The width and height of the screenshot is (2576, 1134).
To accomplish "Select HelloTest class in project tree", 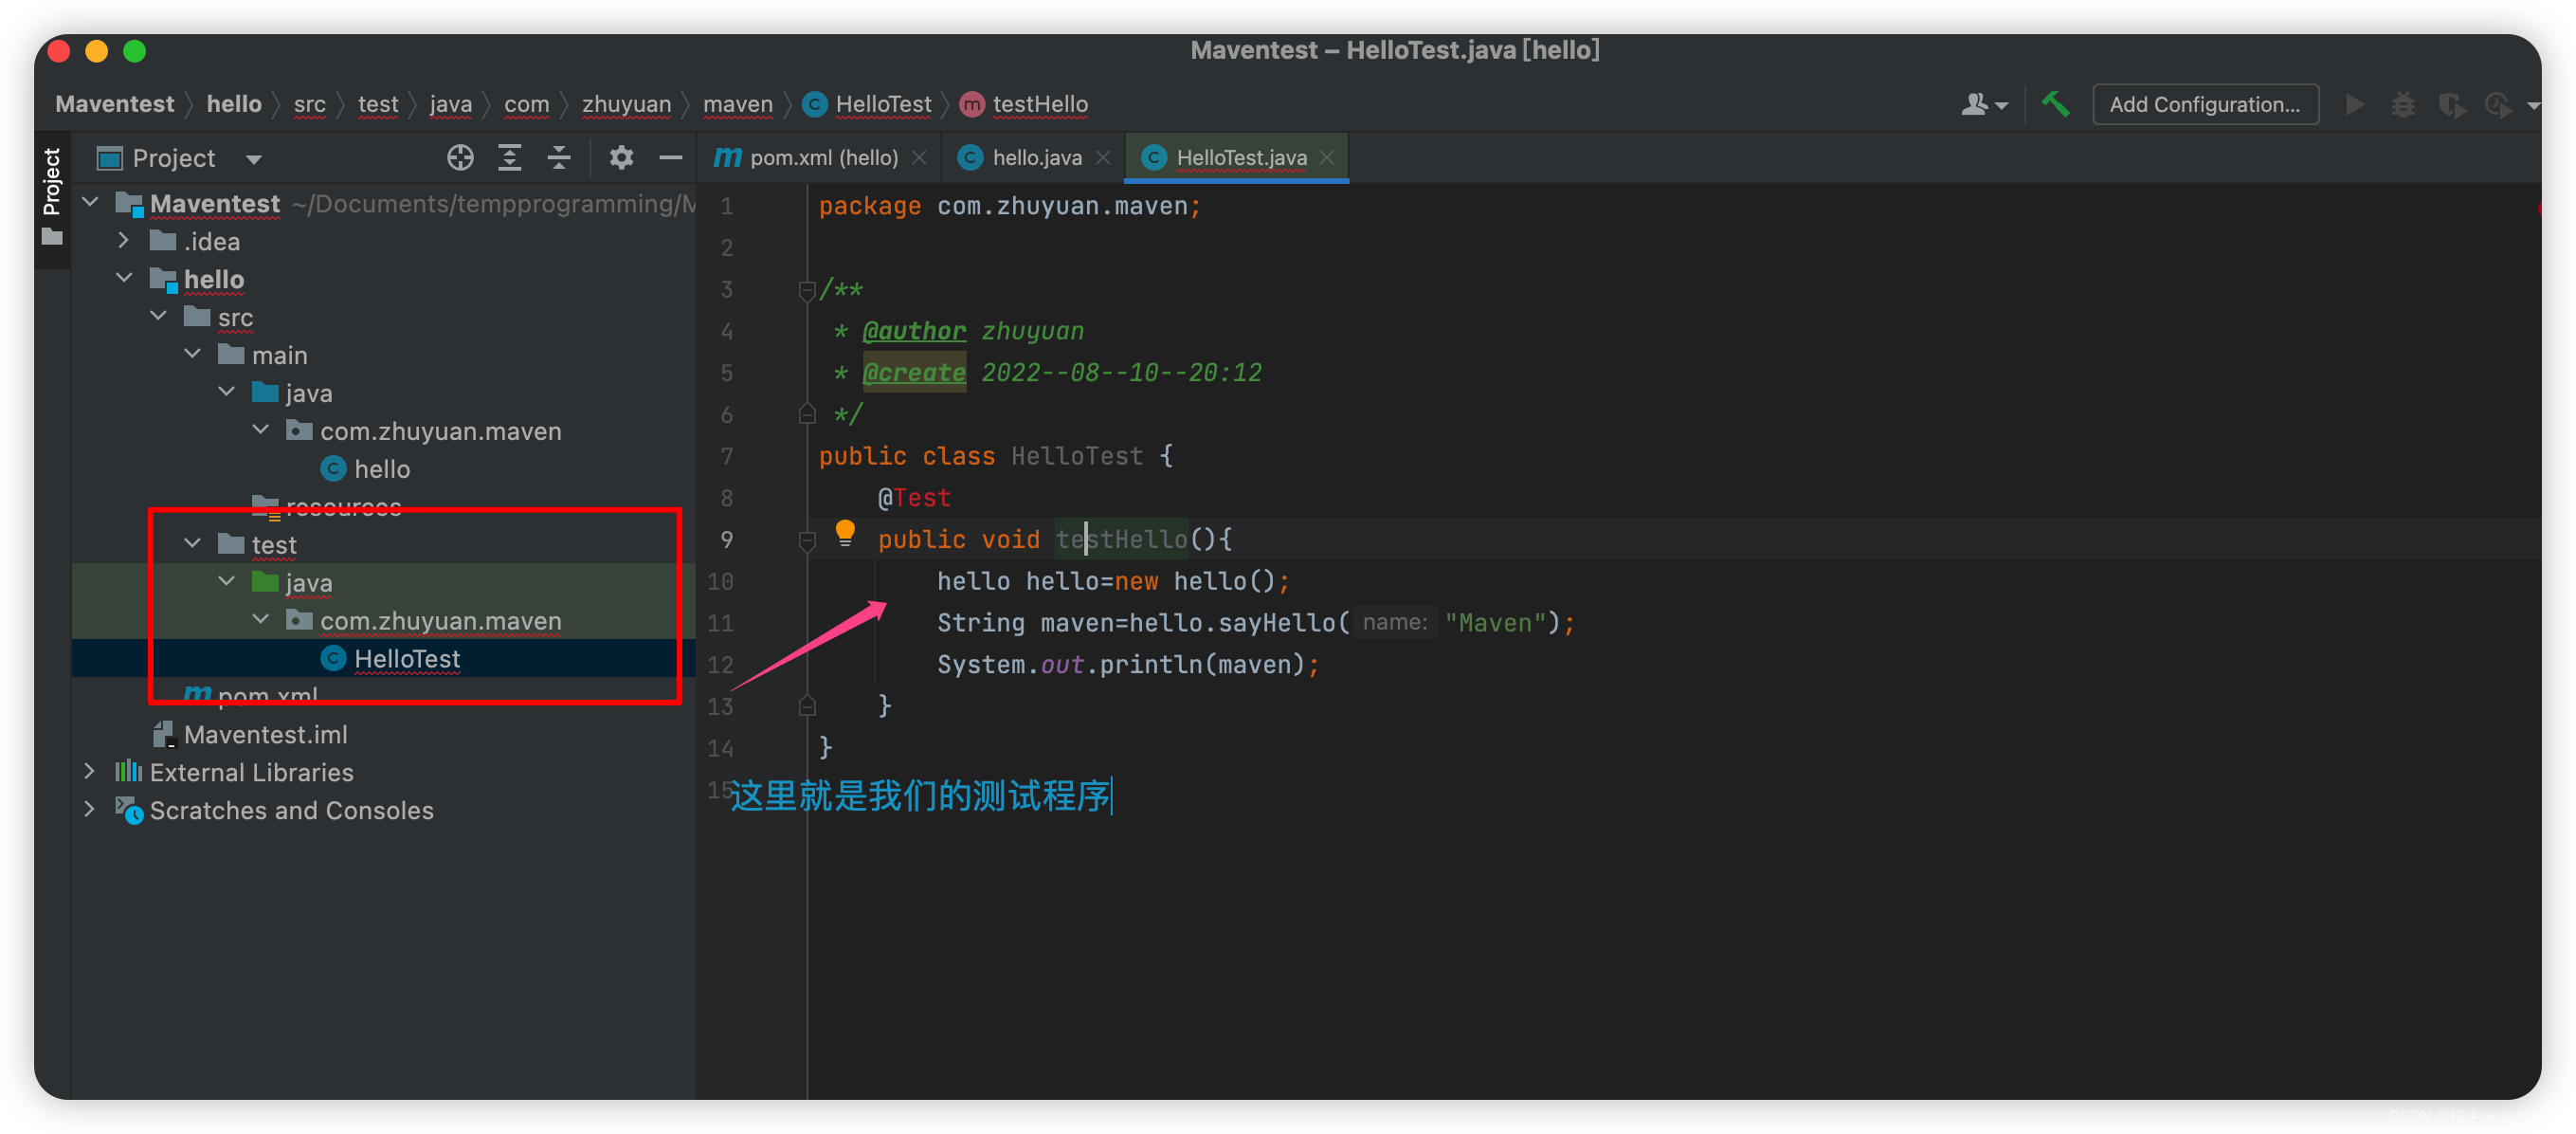I will (391, 658).
